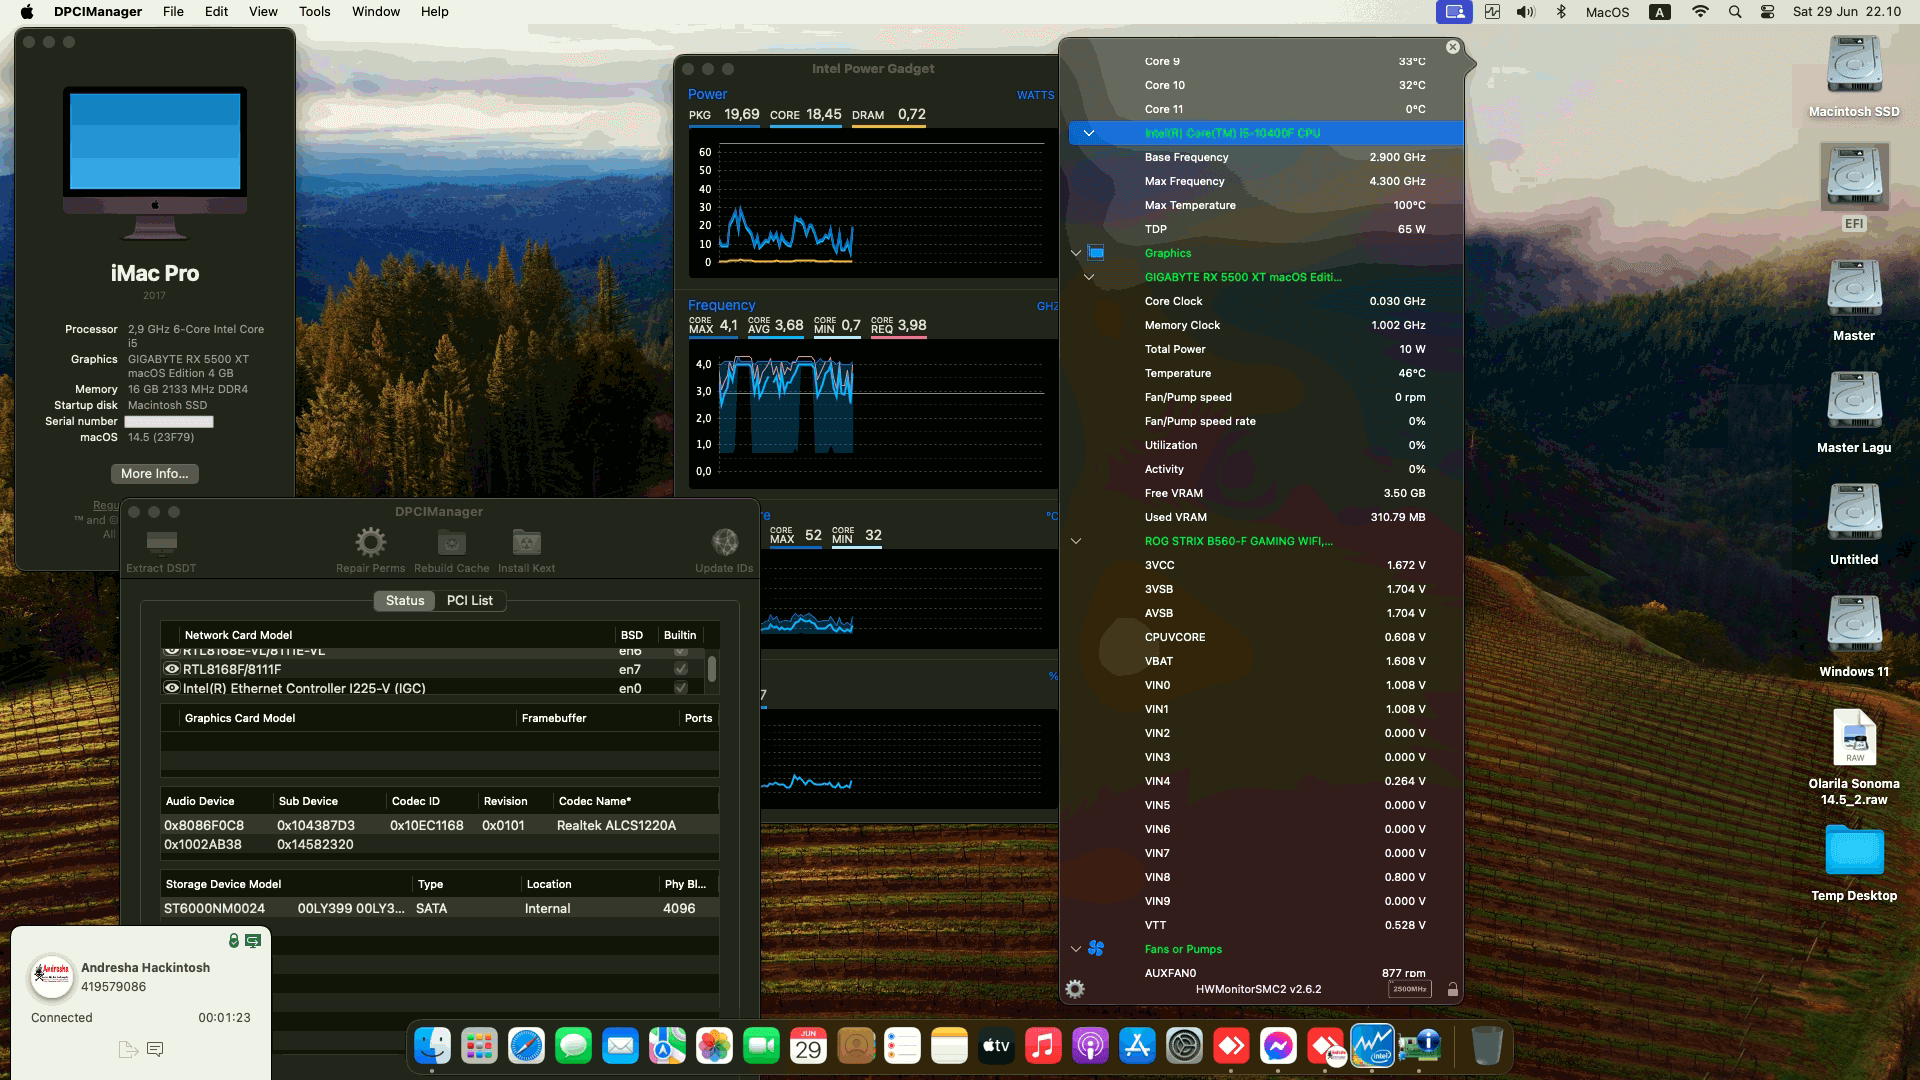This screenshot has width=1920, height=1080.
Task: Collapse the Graphics section in HWMonitorSMC2
Action: [1076, 253]
